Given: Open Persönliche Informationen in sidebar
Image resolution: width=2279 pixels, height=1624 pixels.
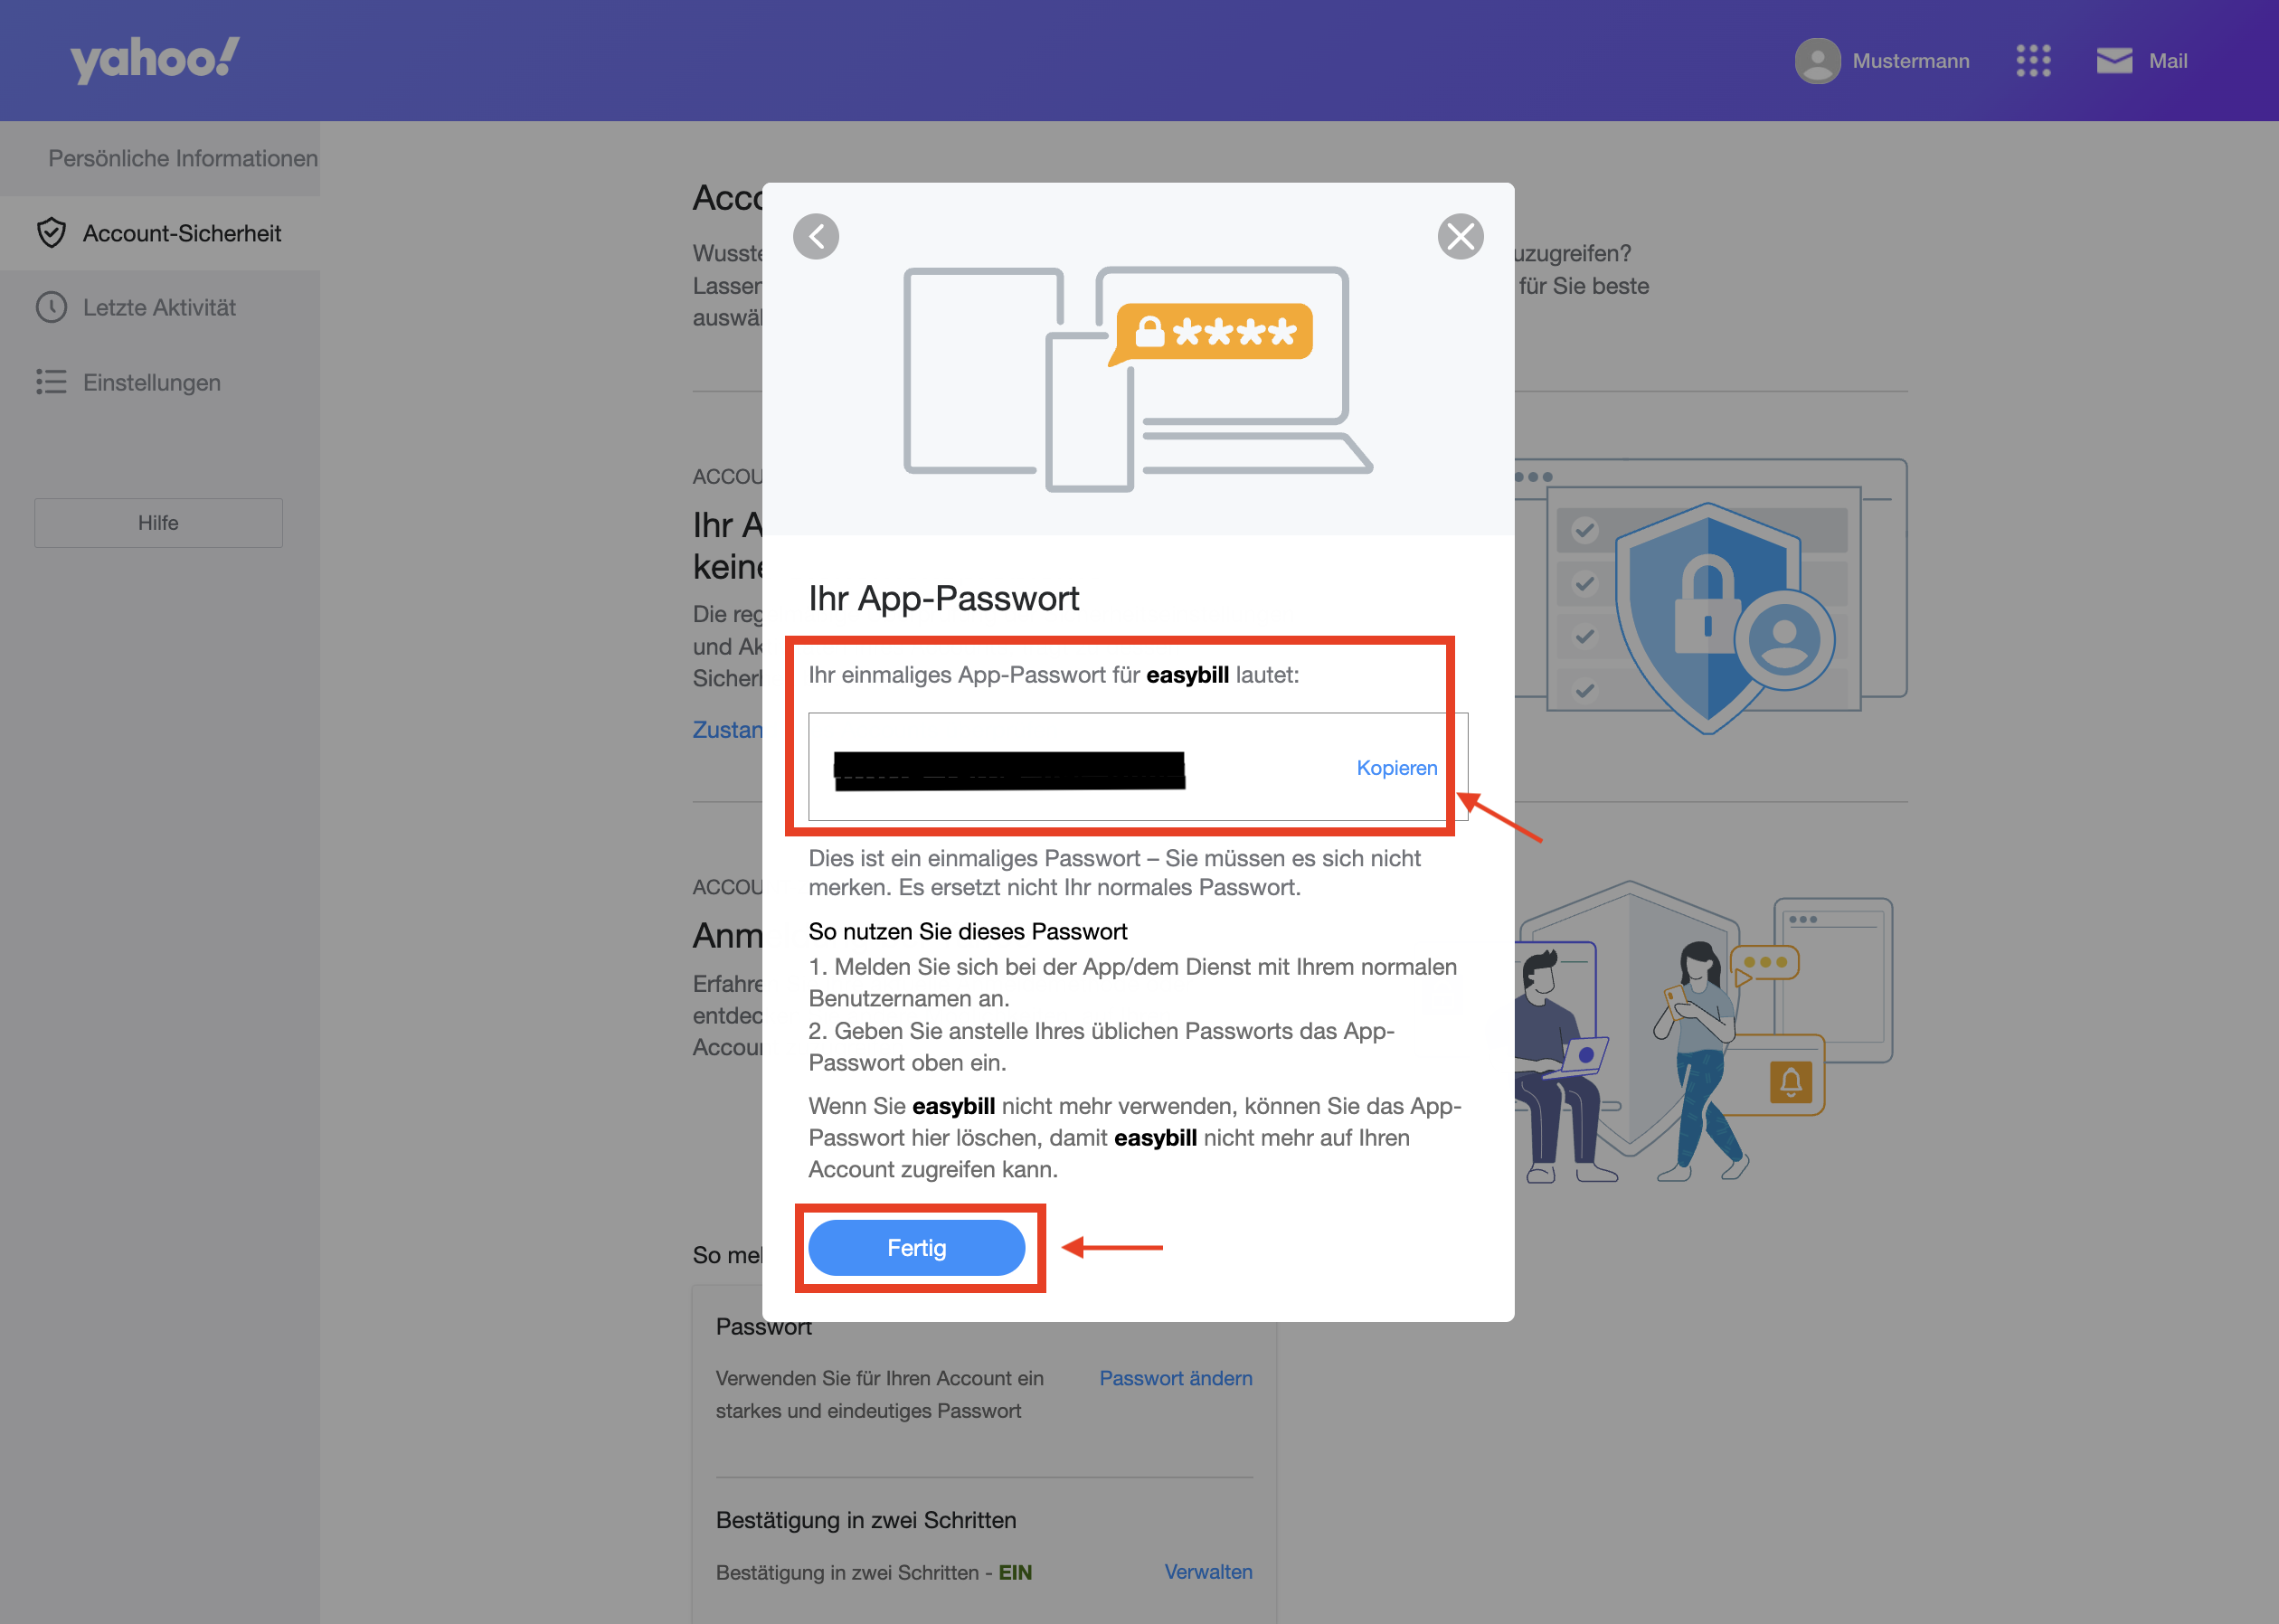Looking at the screenshot, I should click(x=183, y=158).
